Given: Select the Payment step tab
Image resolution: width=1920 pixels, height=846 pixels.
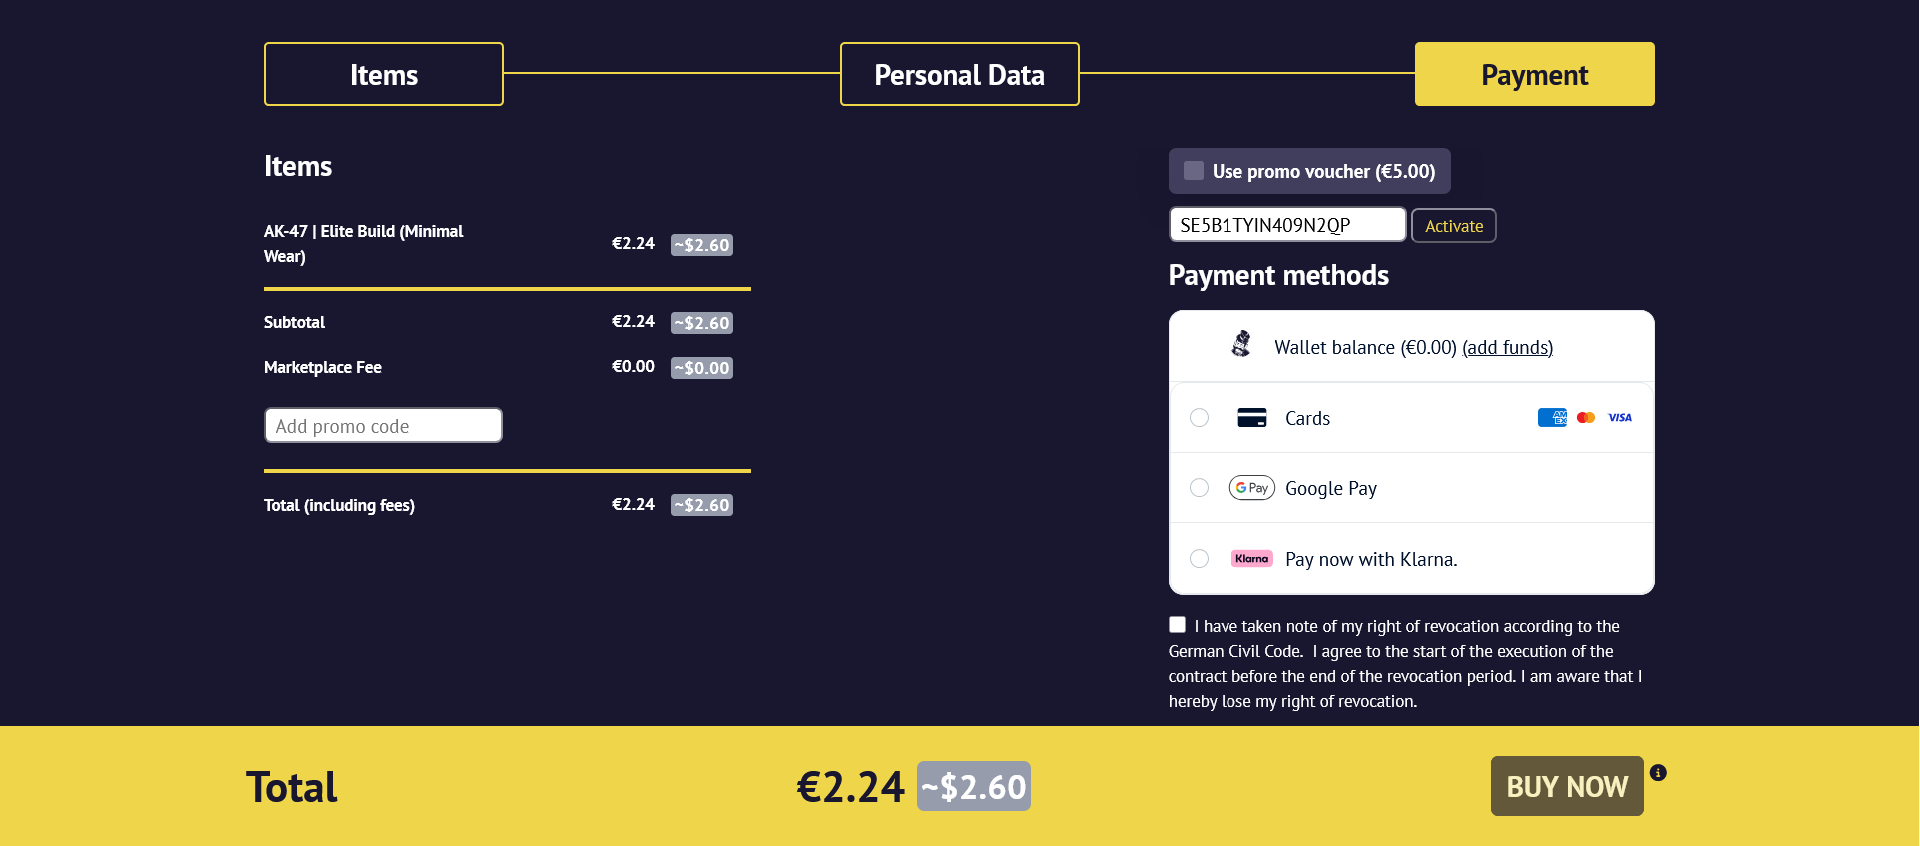Looking at the screenshot, I should pyautogui.click(x=1535, y=74).
